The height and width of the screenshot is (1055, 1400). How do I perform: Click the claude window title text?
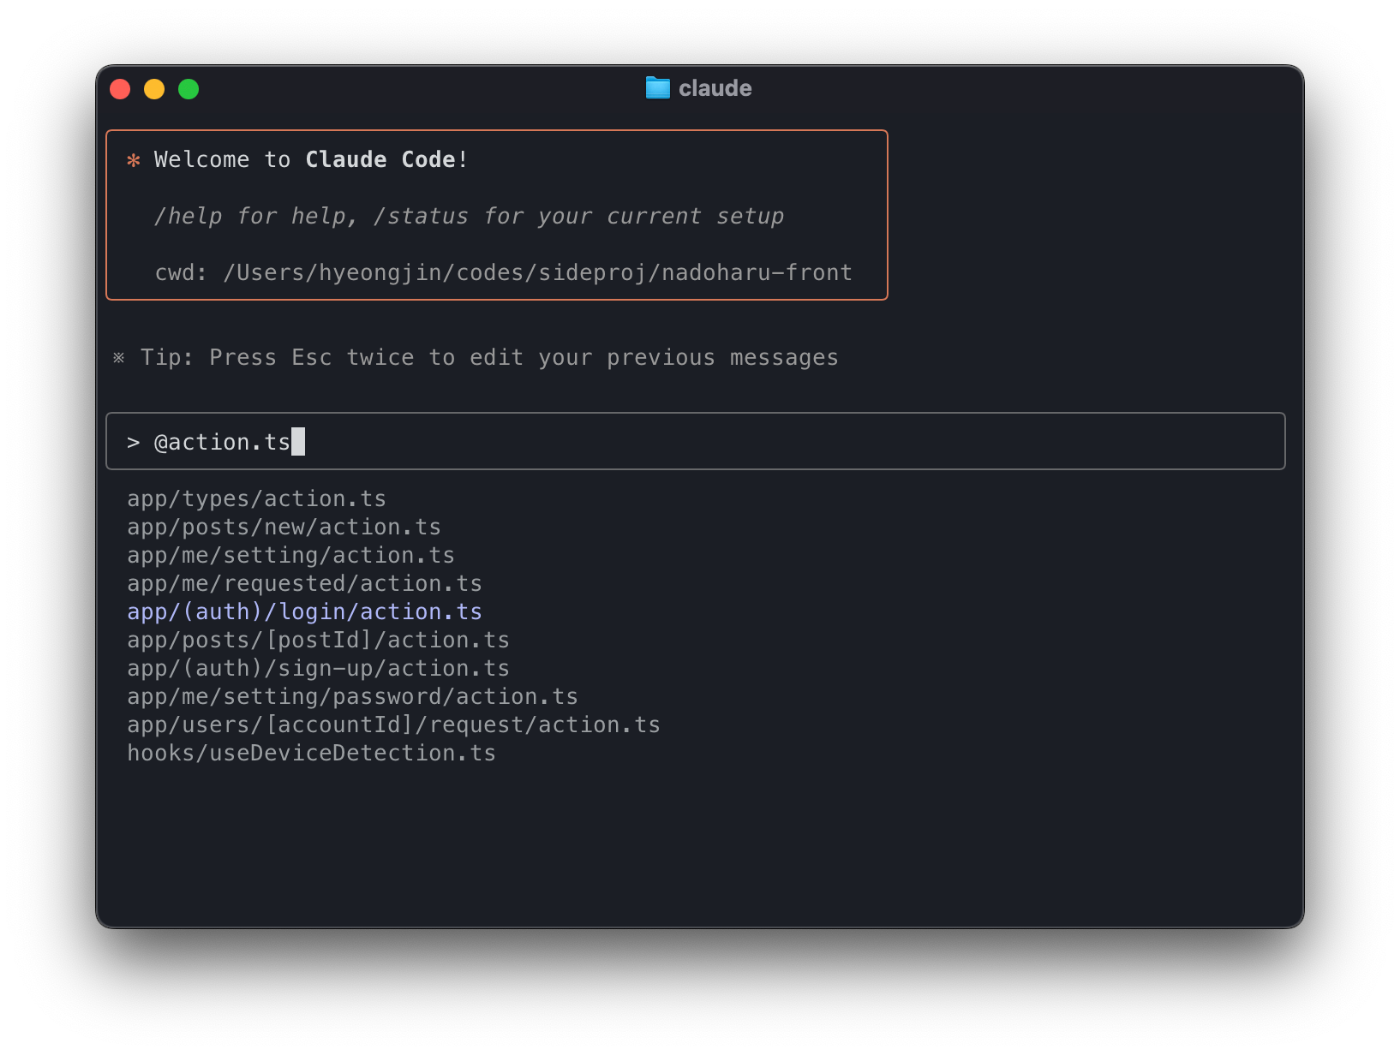click(715, 88)
